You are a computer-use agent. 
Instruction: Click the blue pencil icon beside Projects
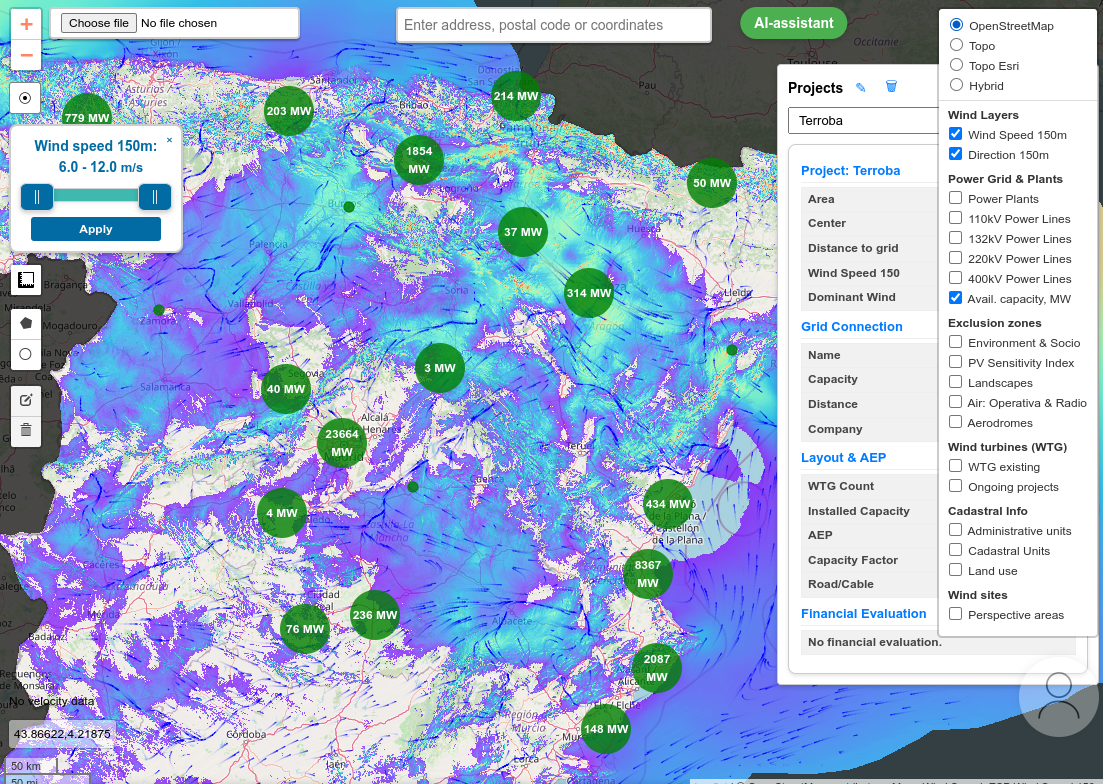point(861,88)
